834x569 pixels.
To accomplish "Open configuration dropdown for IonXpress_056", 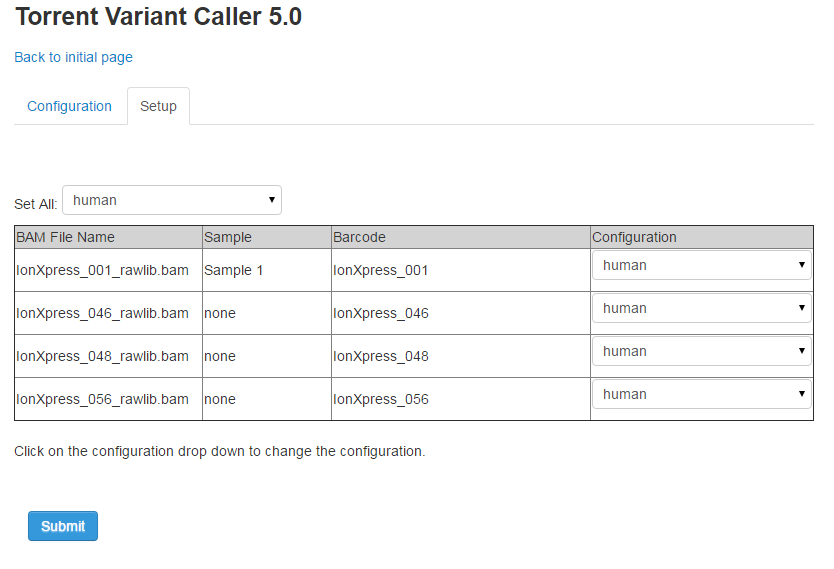I will click(702, 395).
